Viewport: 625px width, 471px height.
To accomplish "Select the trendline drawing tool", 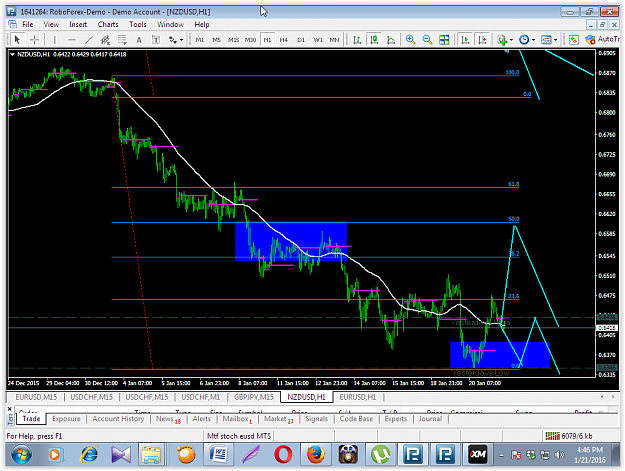I will [88, 39].
